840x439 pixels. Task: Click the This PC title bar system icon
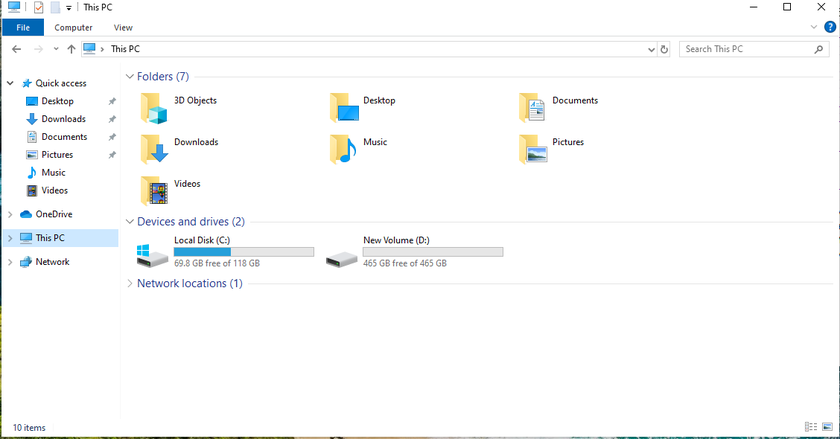coord(14,7)
